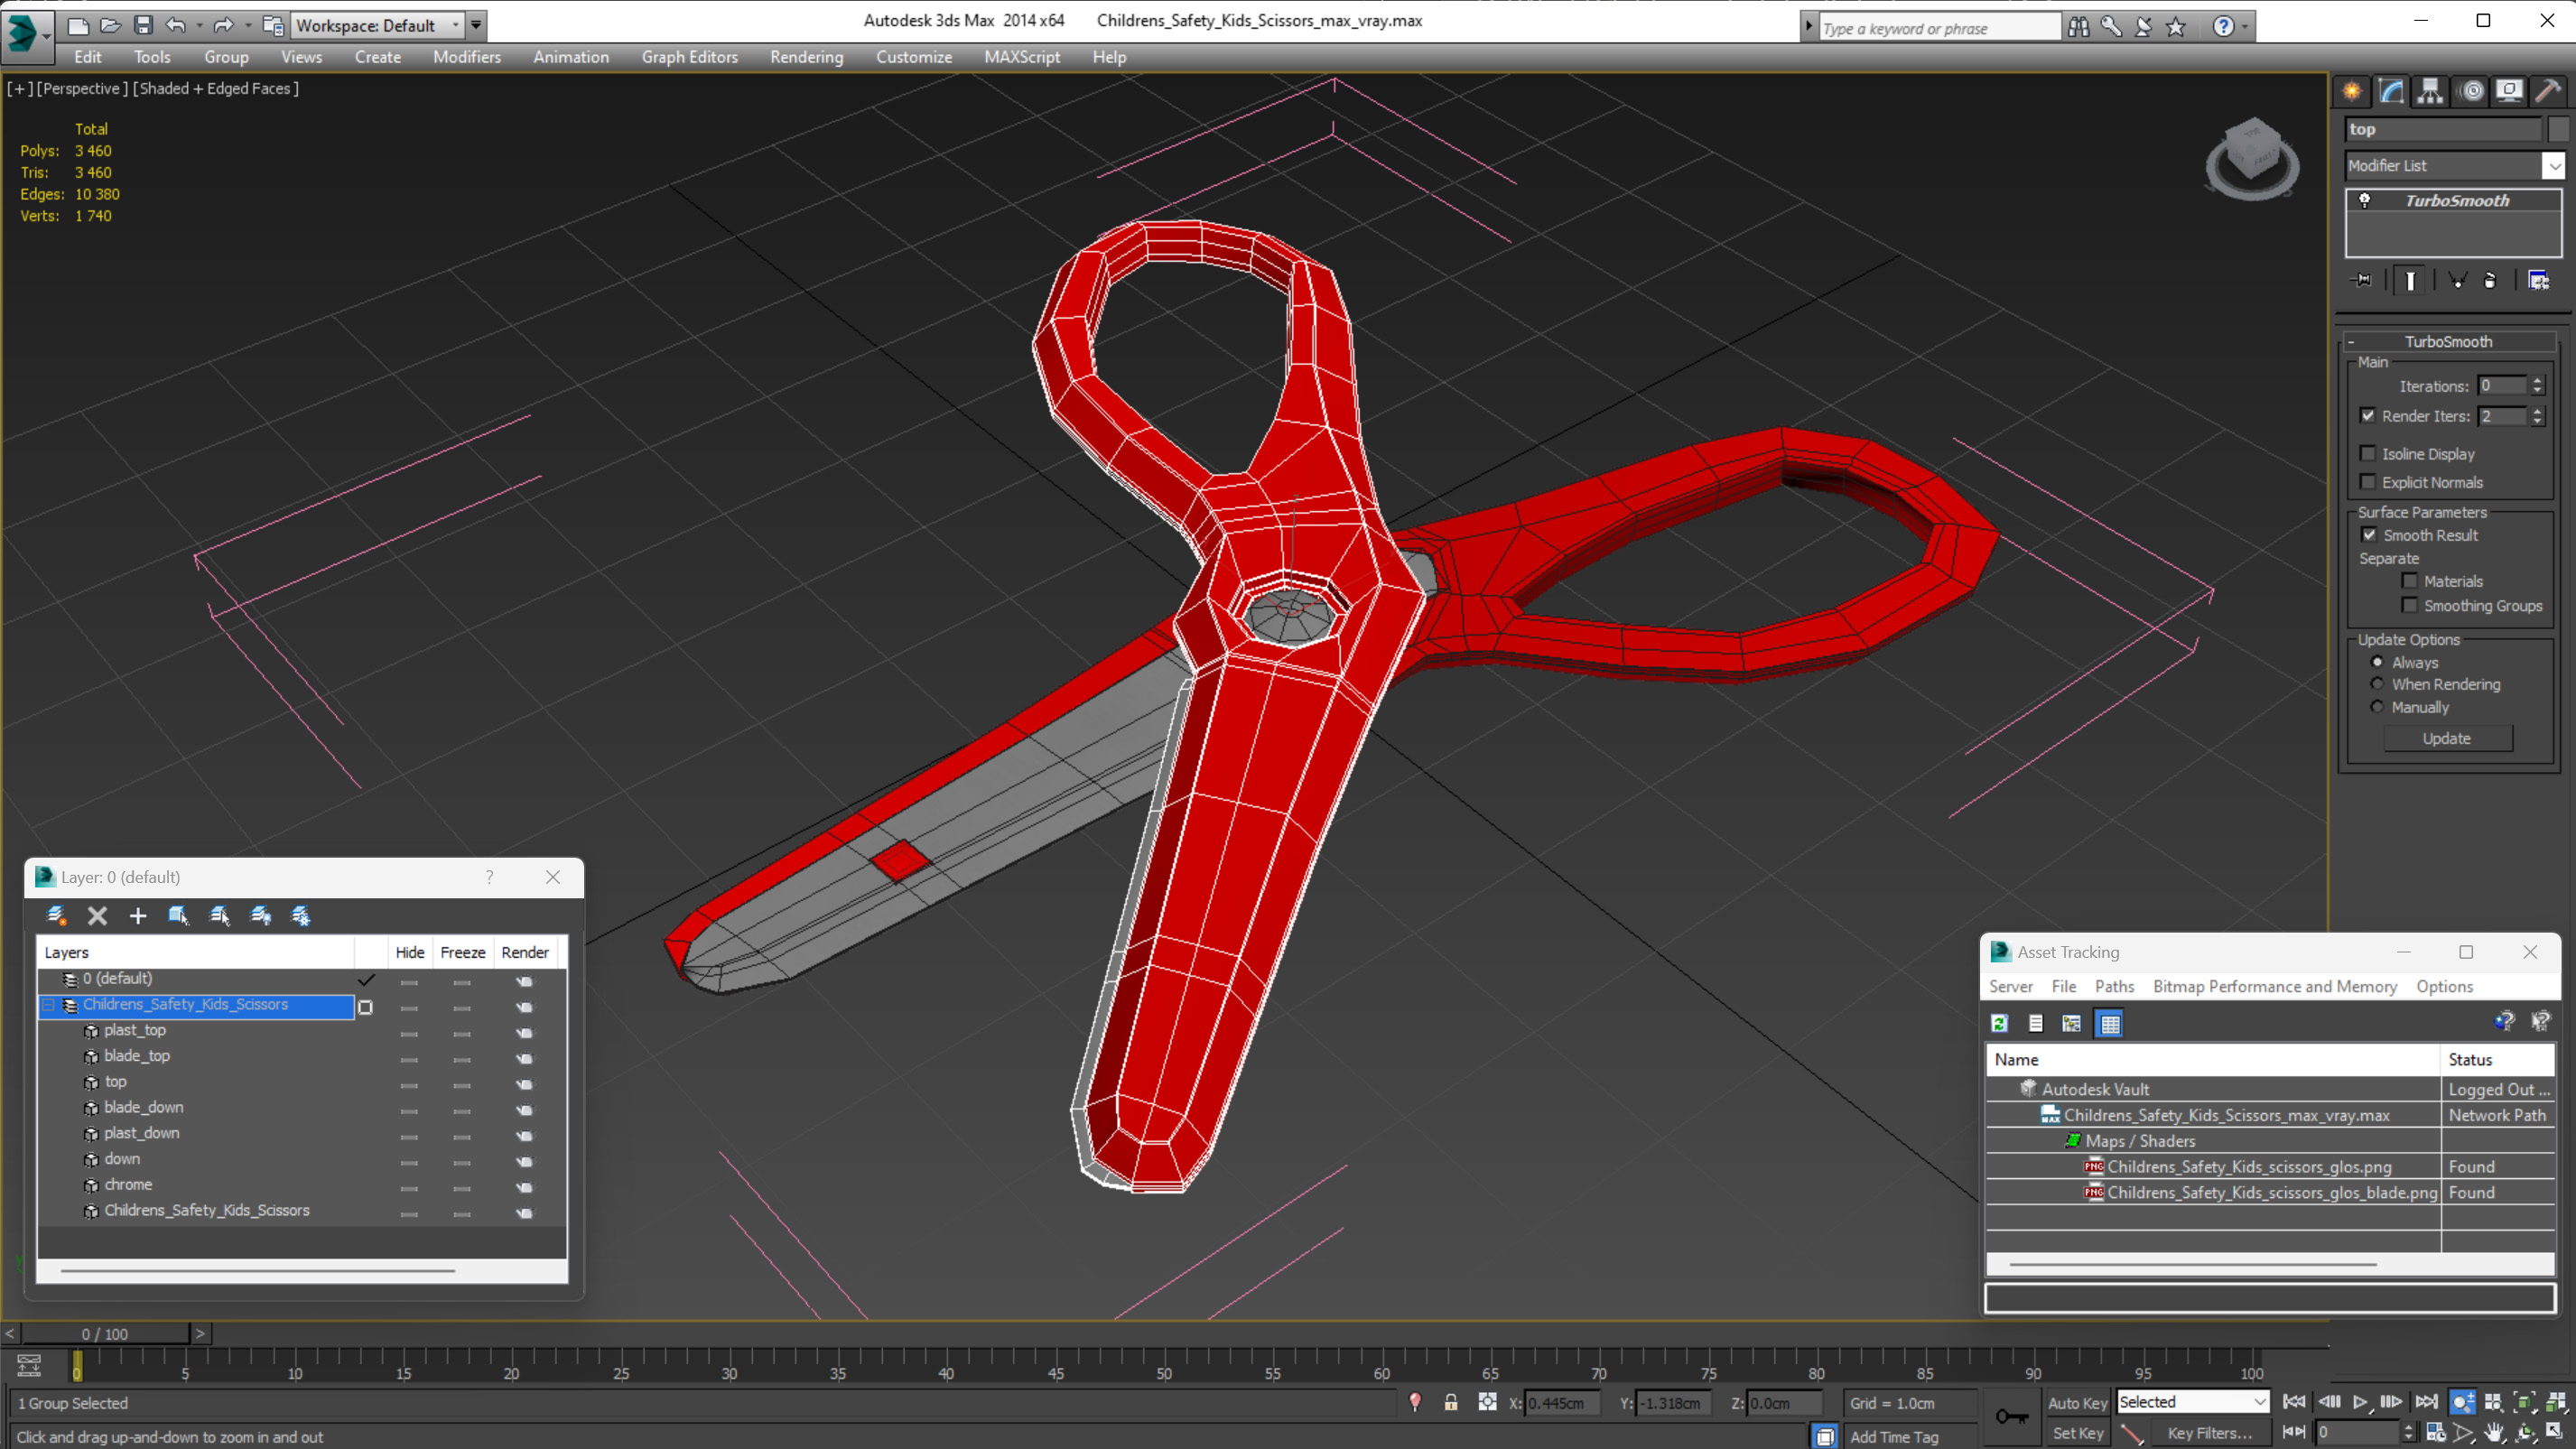Enable Explicit Normals checkbox
This screenshot has height=1449, width=2576.
point(2367,481)
